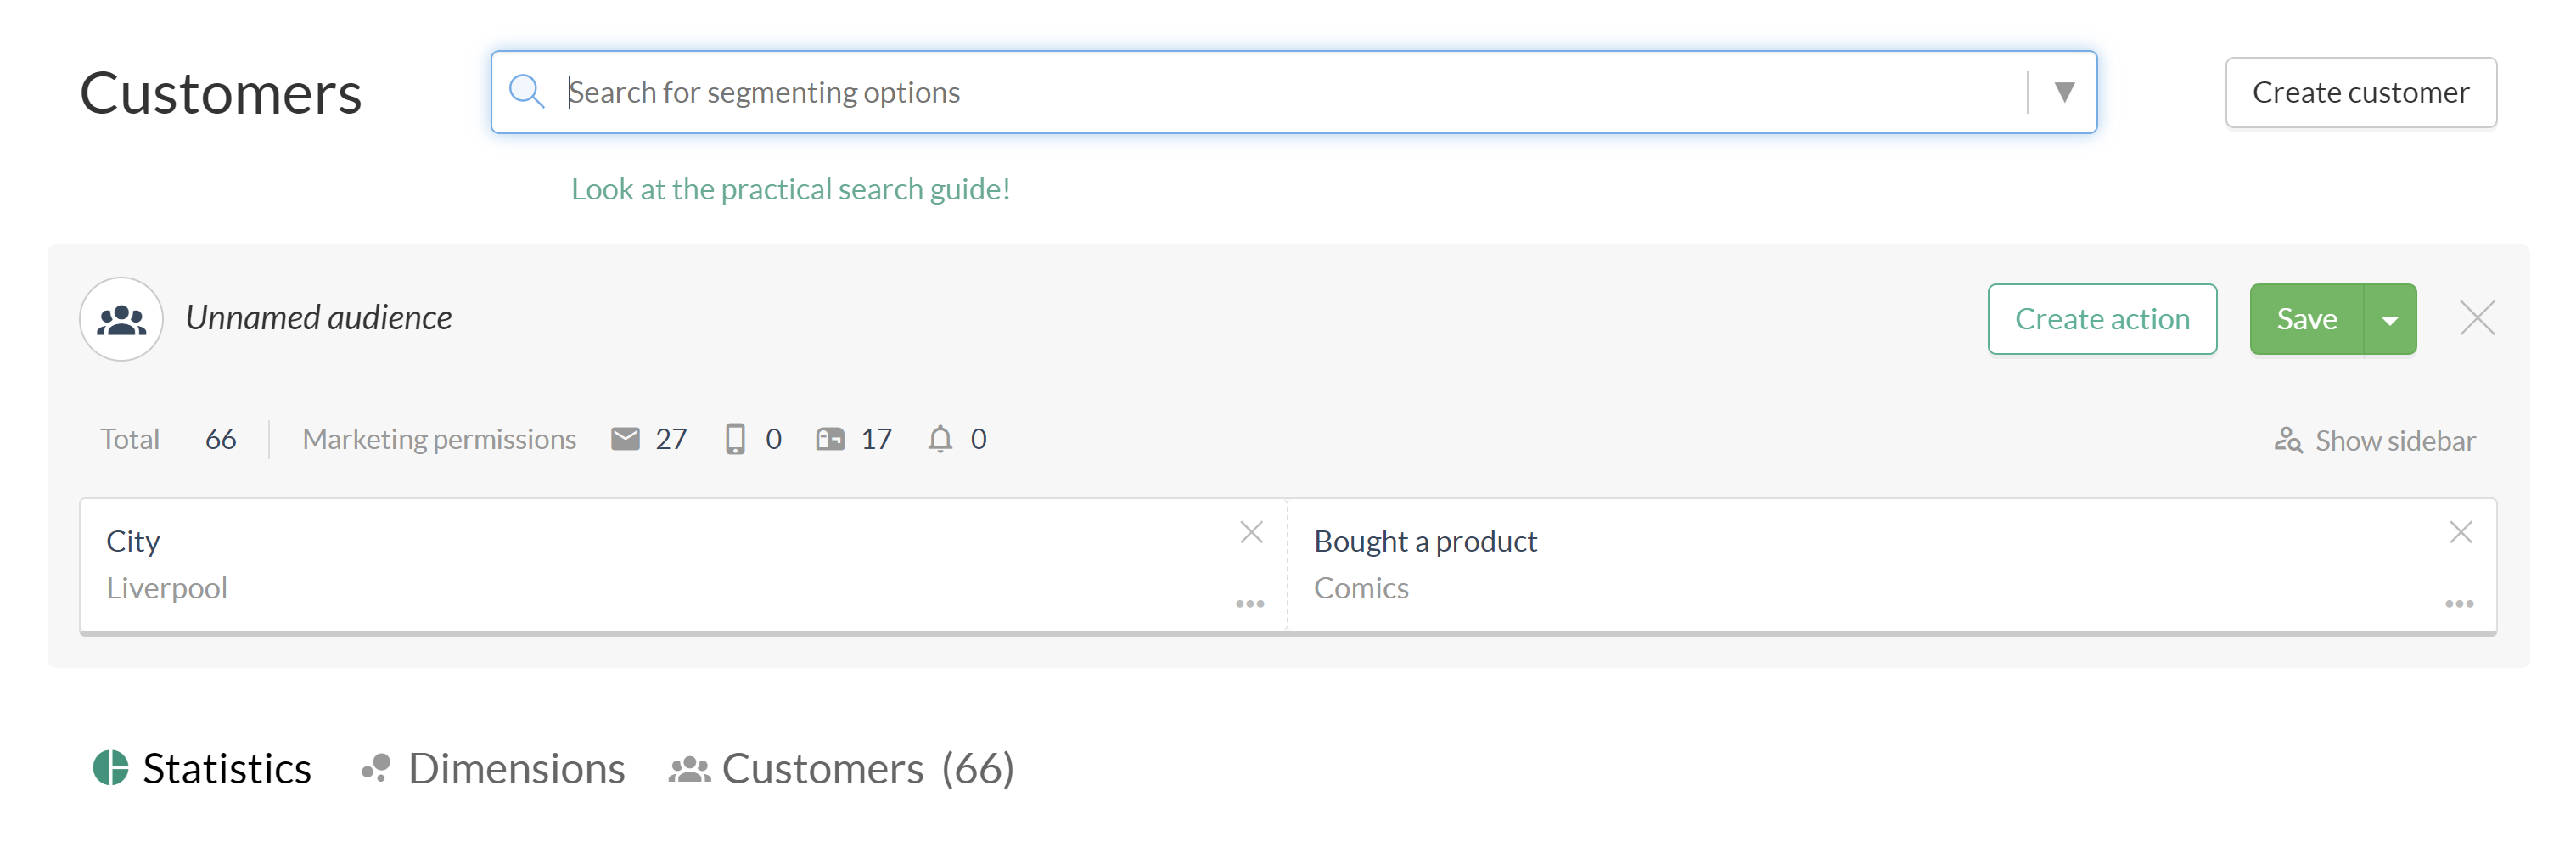Switch to the Dimensions tab
The height and width of the screenshot is (842, 2576).
click(494, 769)
